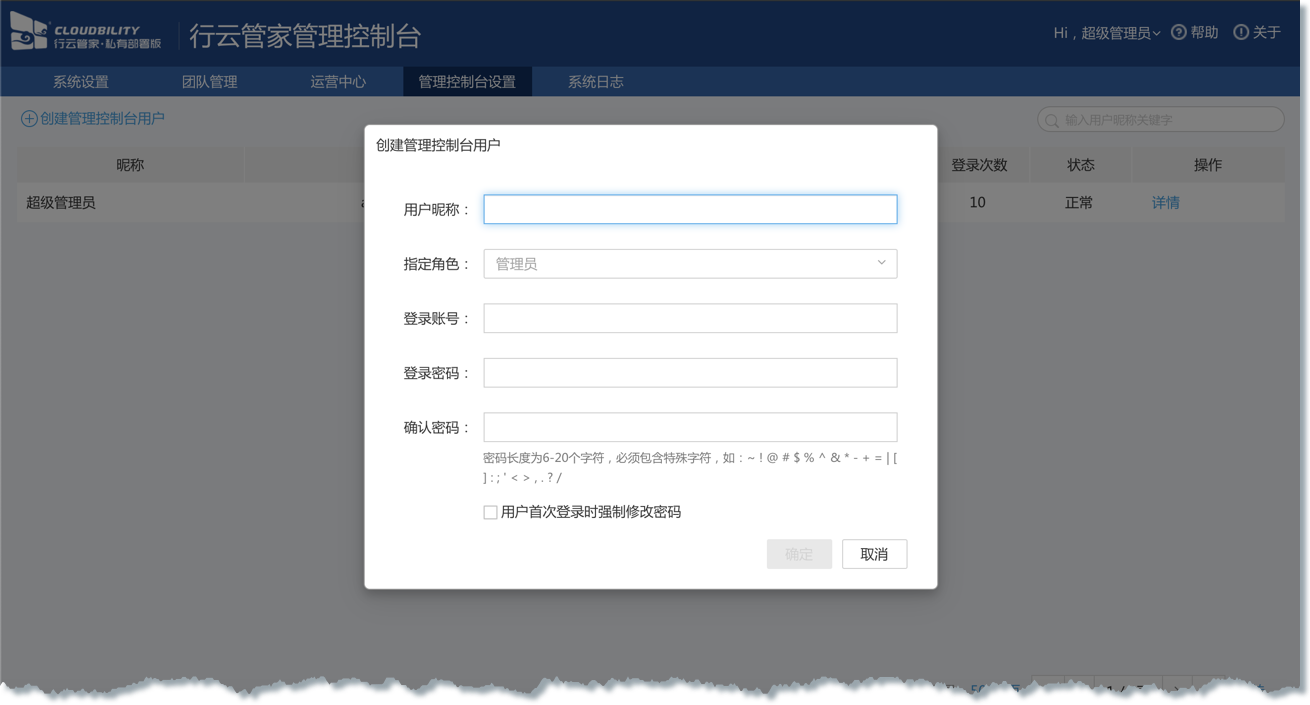Click the user nickname search box
The width and height of the screenshot is (1310, 705).
pyautogui.click(x=1161, y=120)
